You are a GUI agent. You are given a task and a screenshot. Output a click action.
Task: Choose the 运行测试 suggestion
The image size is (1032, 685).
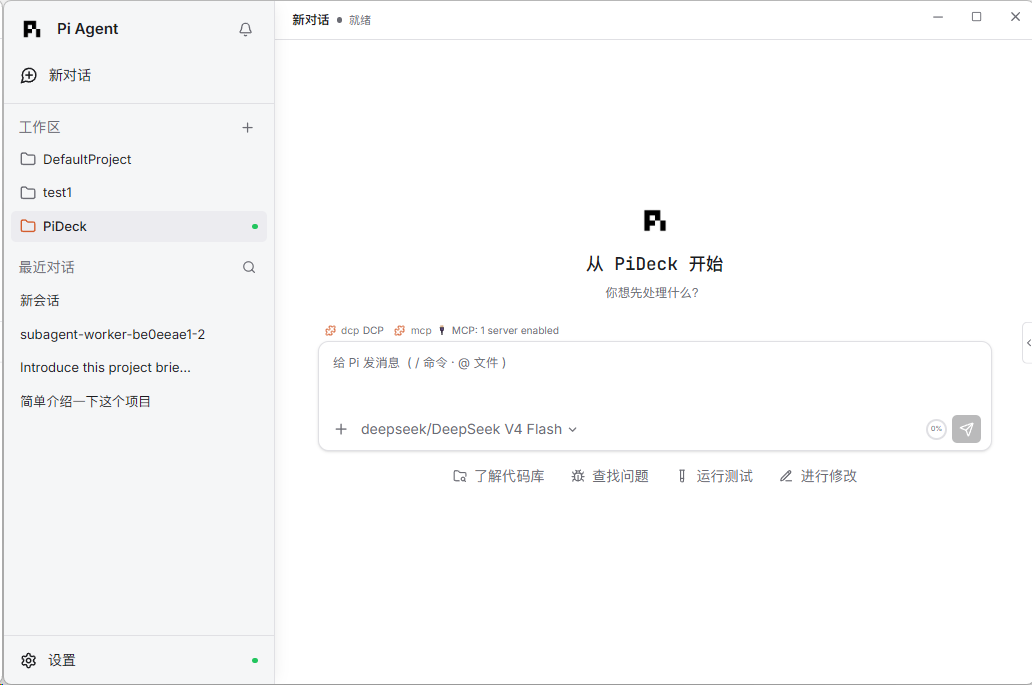(x=715, y=476)
